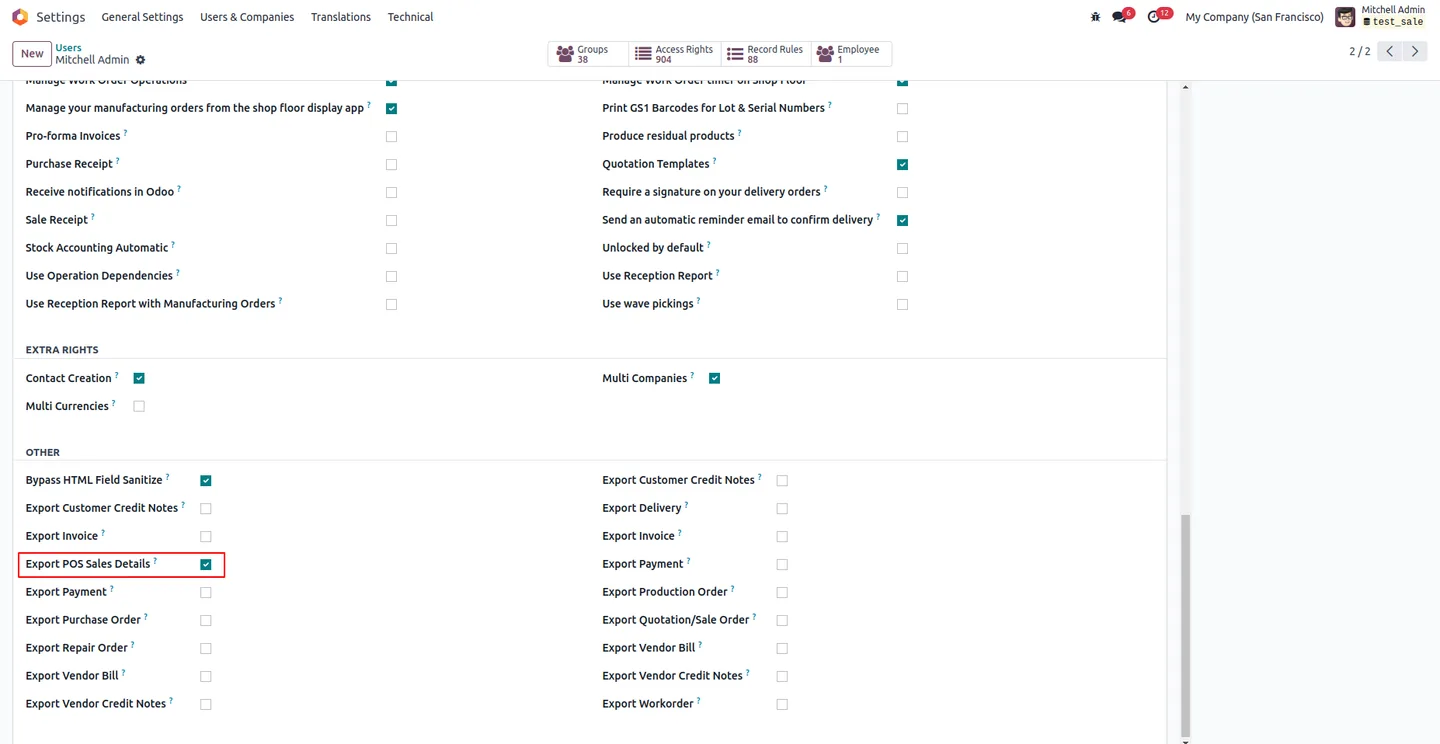Toggle Contact Creation checkbox

(139, 379)
